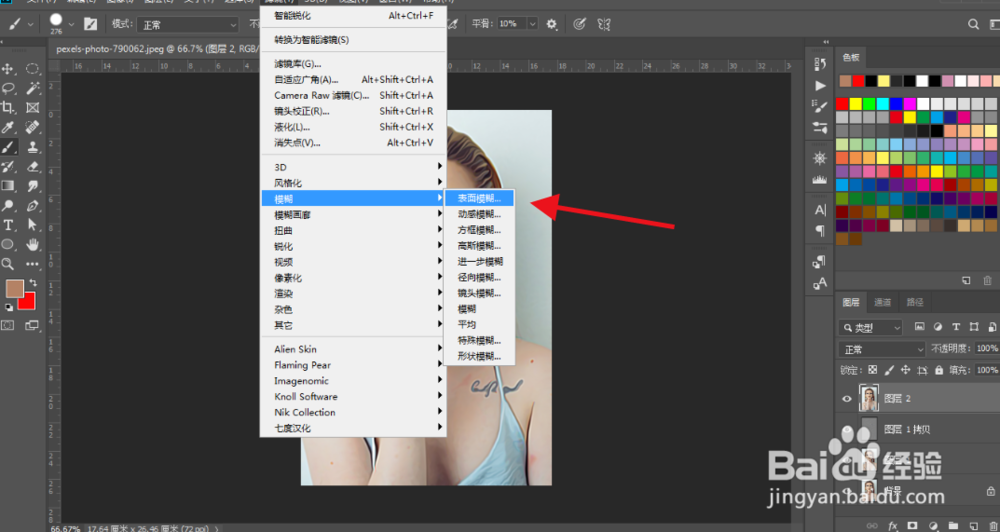1000x532 pixels.
Task: Toggle lock transparent pixels
Action: coord(872,370)
